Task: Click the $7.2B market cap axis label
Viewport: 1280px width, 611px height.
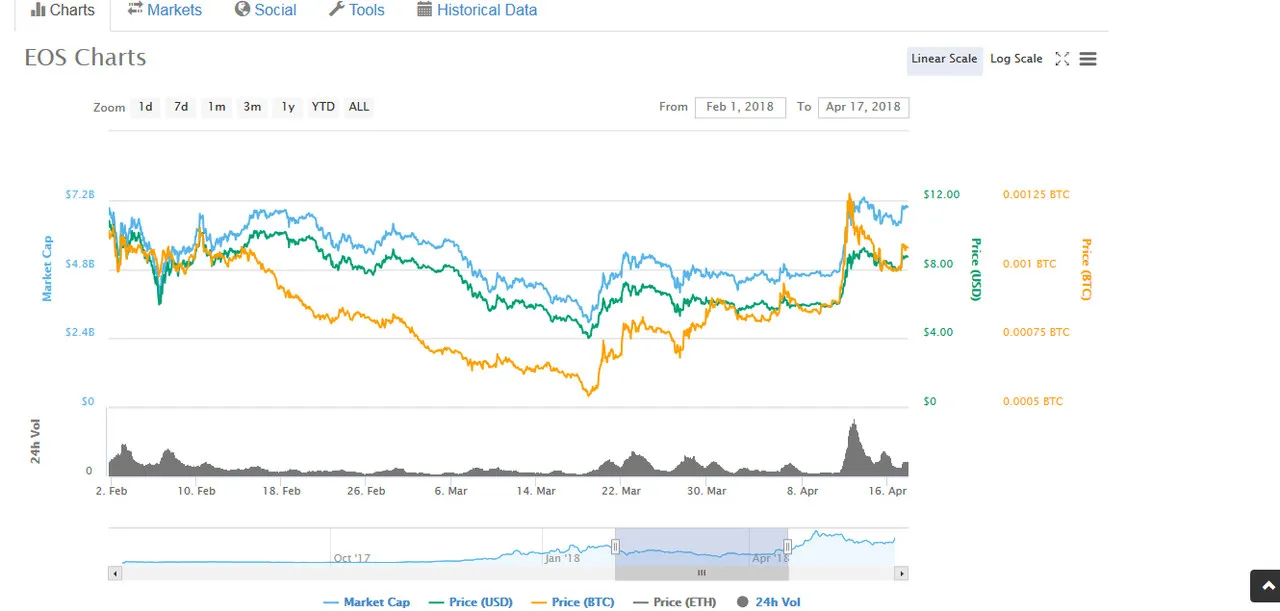Action: 80,195
